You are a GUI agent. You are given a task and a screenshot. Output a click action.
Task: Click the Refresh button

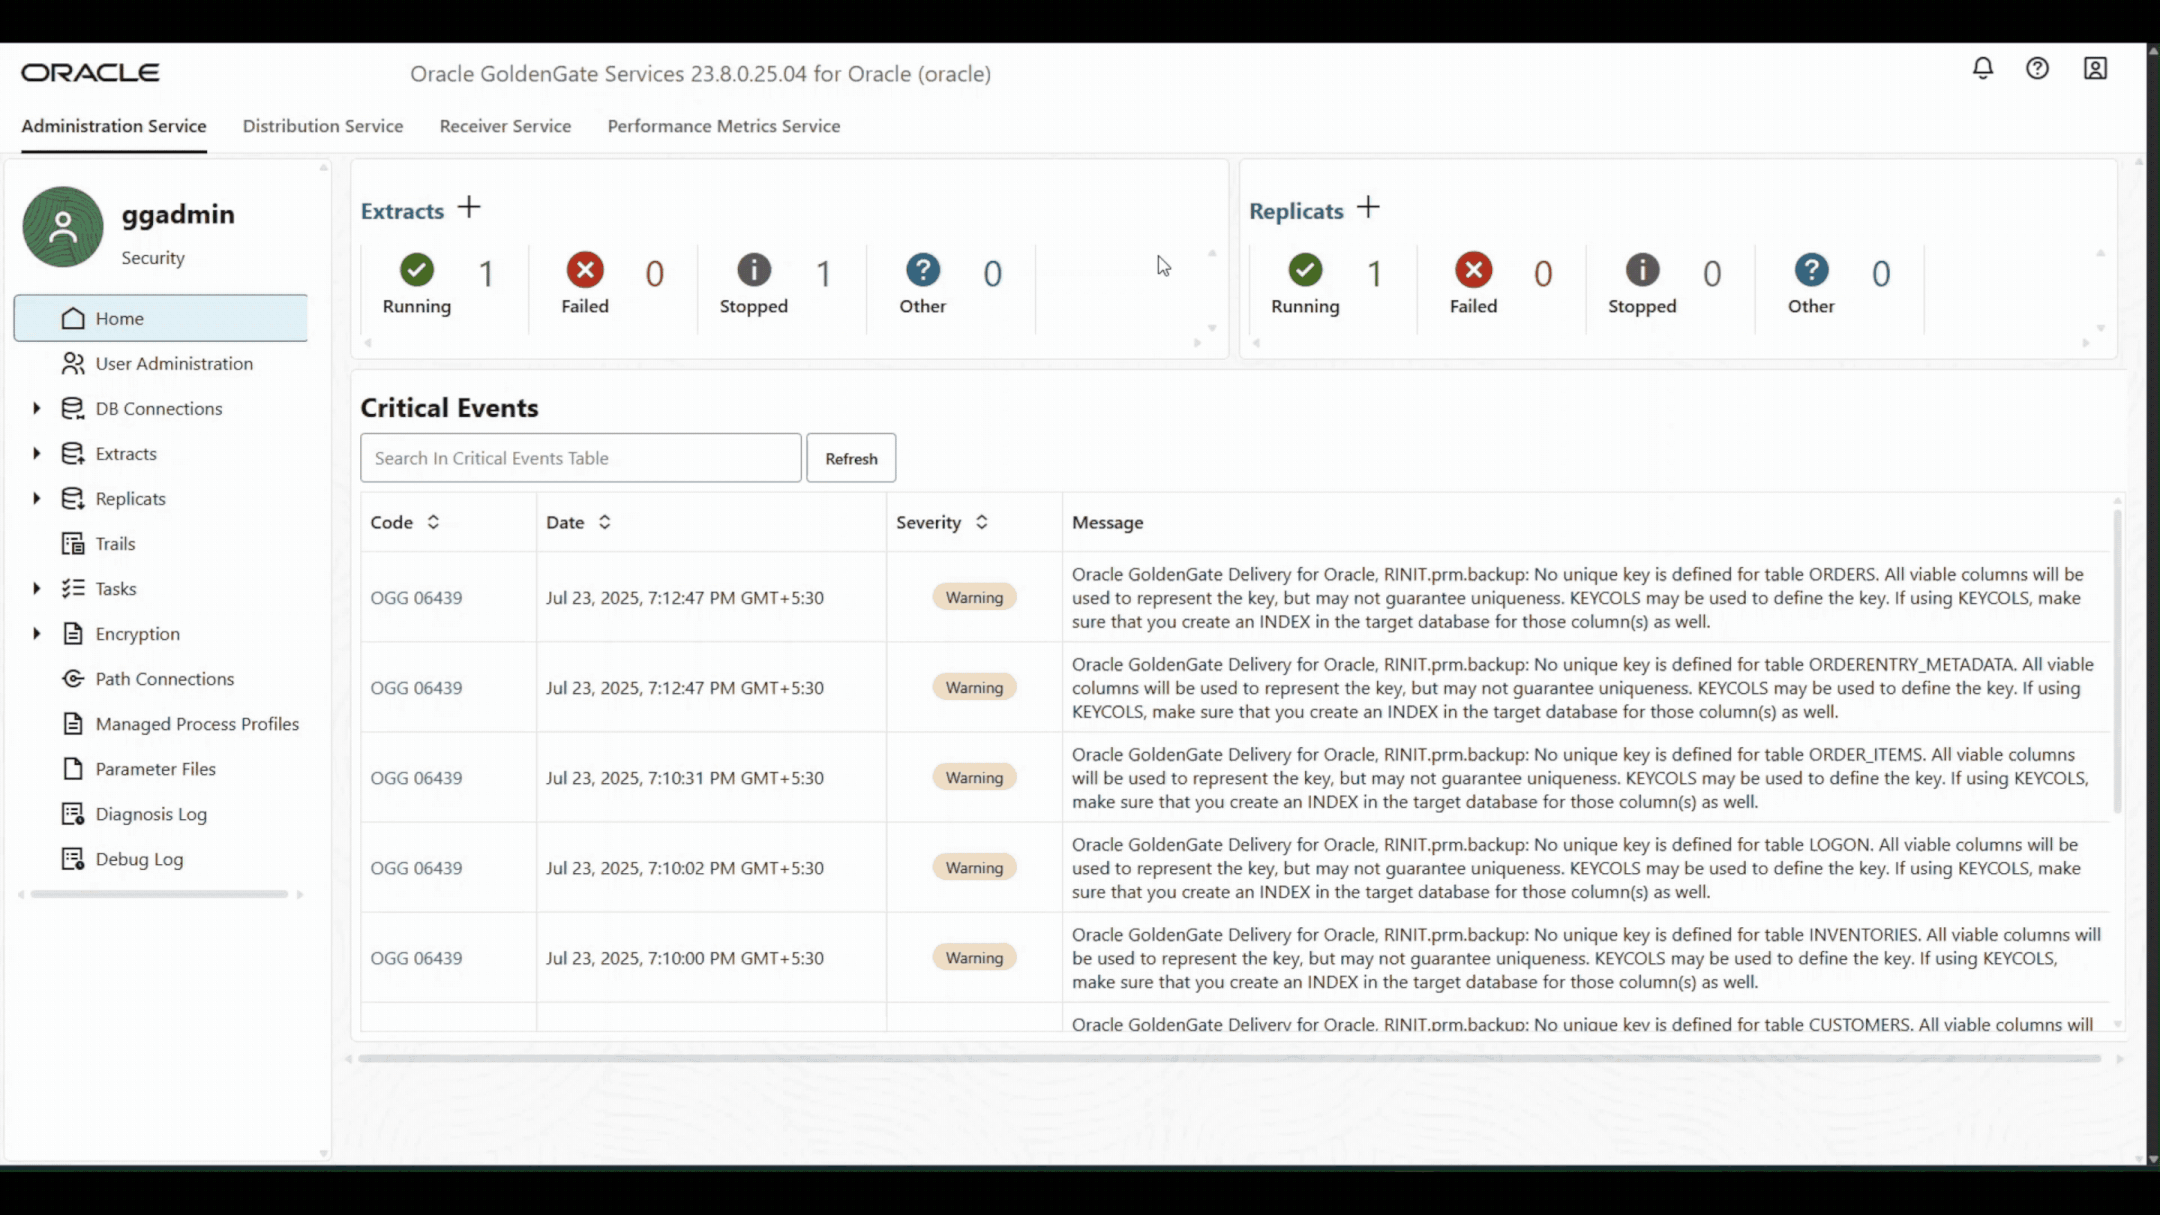click(x=851, y=458)
